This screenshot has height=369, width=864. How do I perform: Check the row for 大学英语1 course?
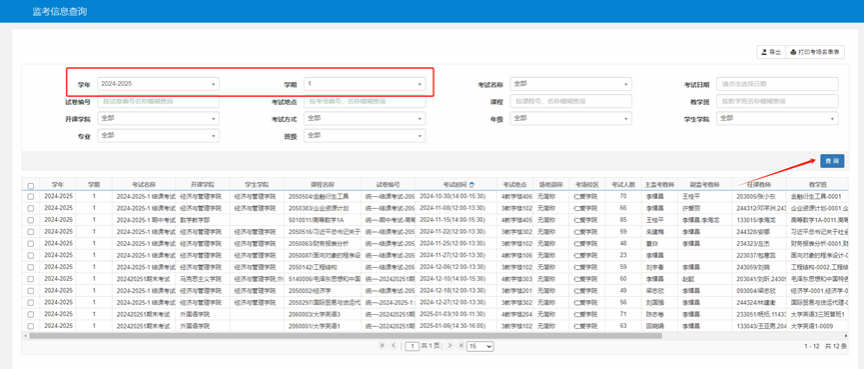pyautogui.click(x=30, y=326)
